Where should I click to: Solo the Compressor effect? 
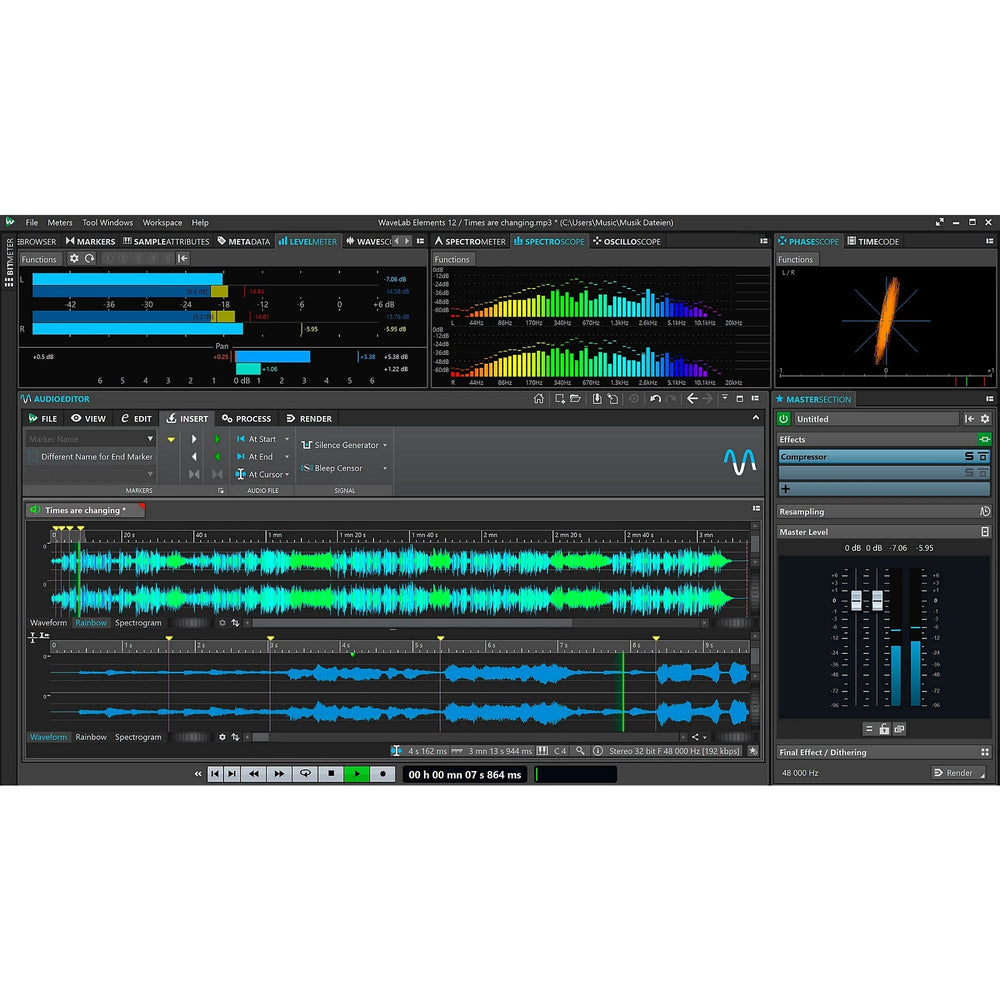[x=969, y=457]
